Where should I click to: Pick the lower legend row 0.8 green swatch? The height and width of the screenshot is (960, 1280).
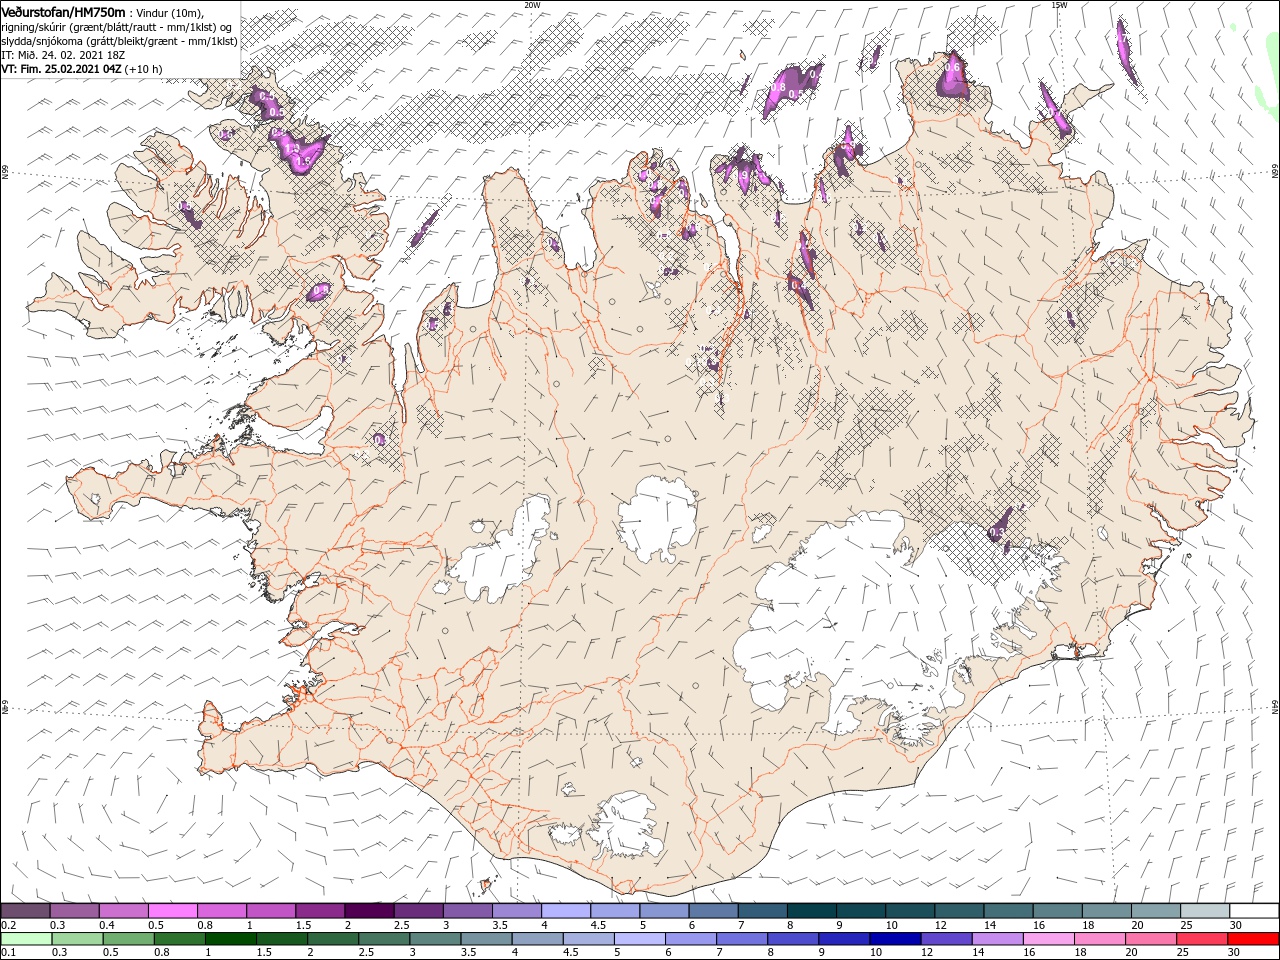click(x=179, y=939)
